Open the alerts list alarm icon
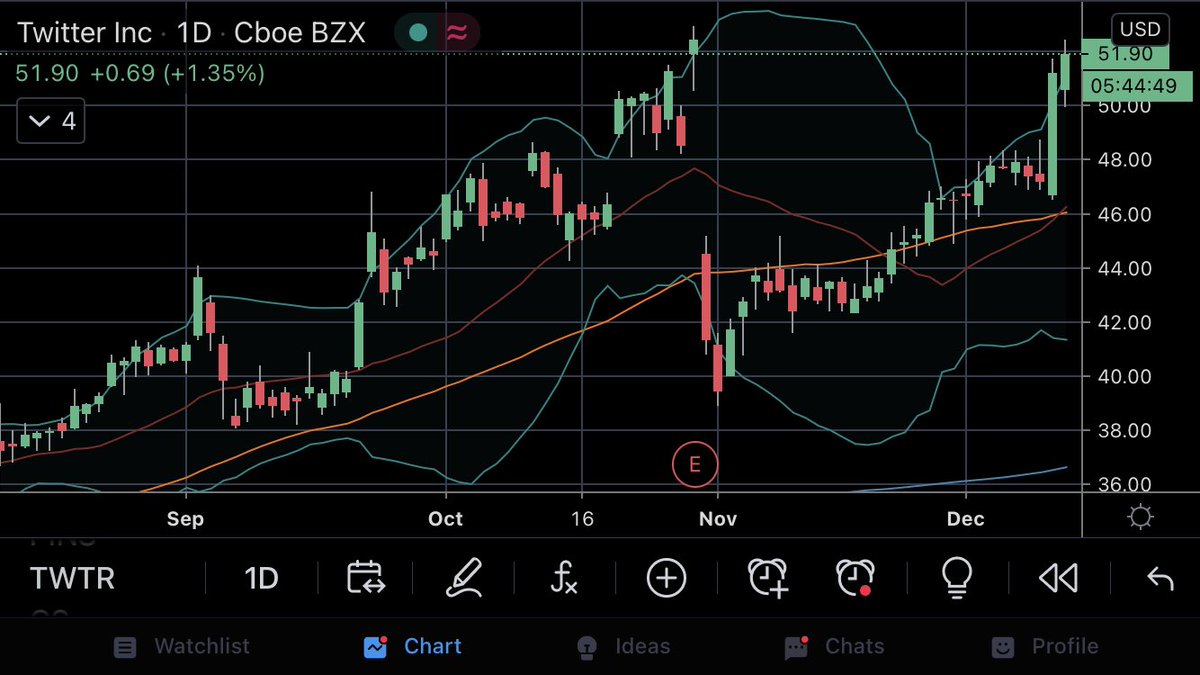Screen dimensions: 1200x675 (x=855, y=577)
